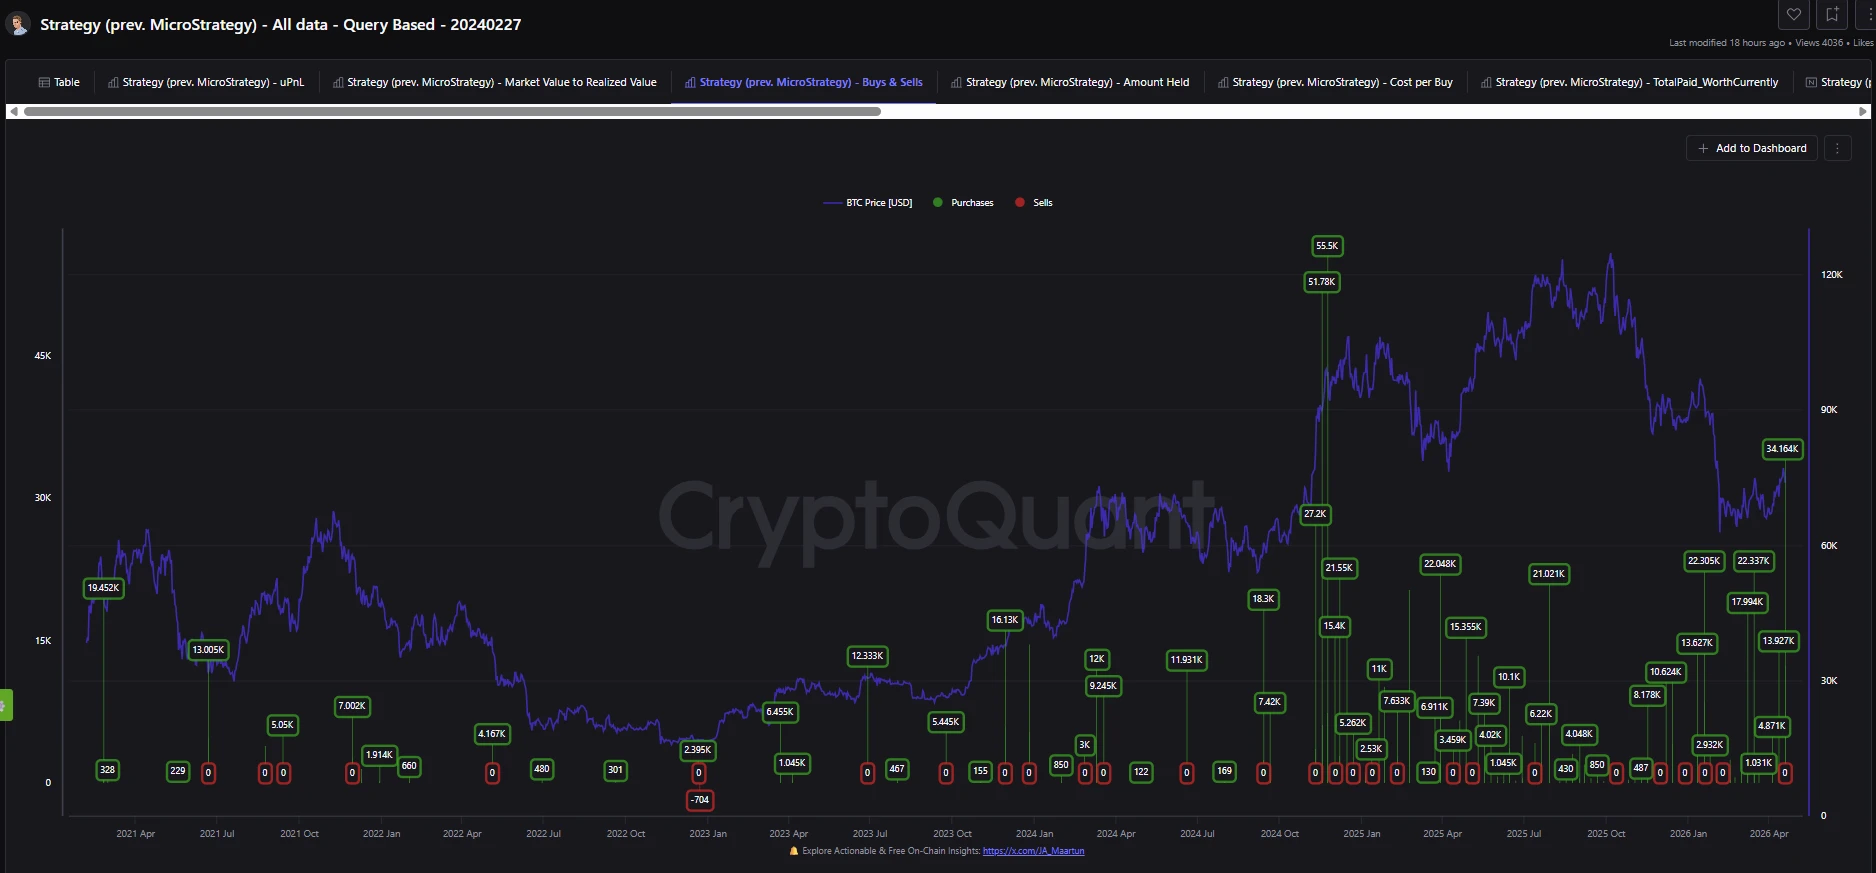Click the 120K right axis label

coord(1832,275)
